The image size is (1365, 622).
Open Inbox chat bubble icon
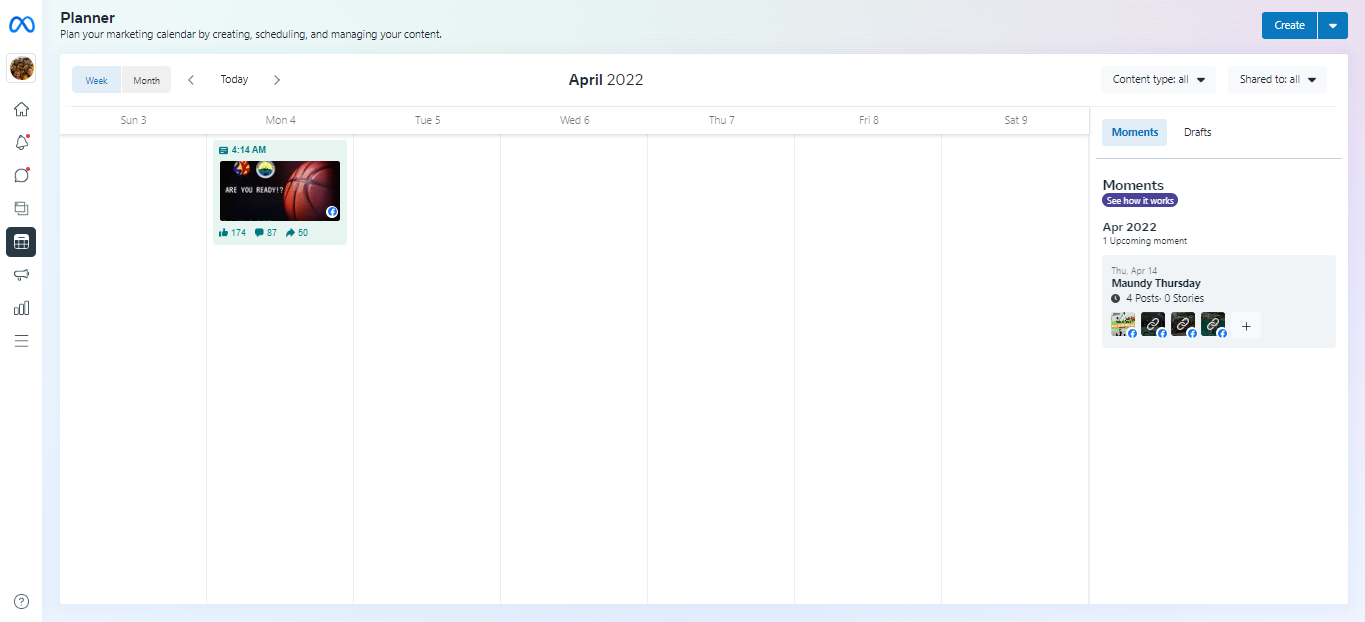tap(21, 175)
